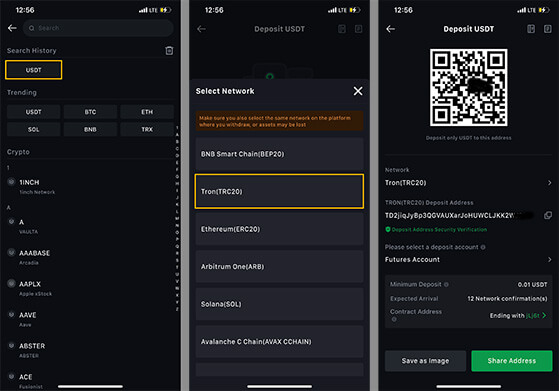This screenshot has height=391, width=559.
Task: Choose SOL under Trending
Action: [34, 129]
